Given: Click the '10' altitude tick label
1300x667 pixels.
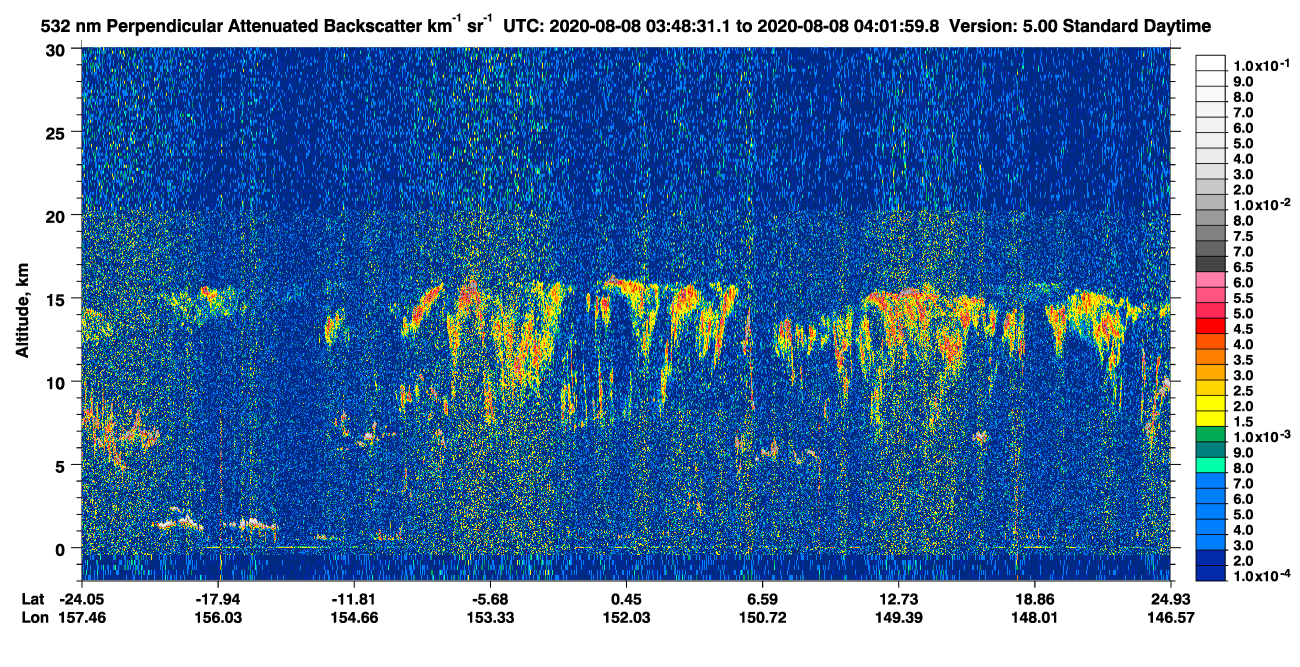Looking at the screenshot, I should (x=58, y=382).
